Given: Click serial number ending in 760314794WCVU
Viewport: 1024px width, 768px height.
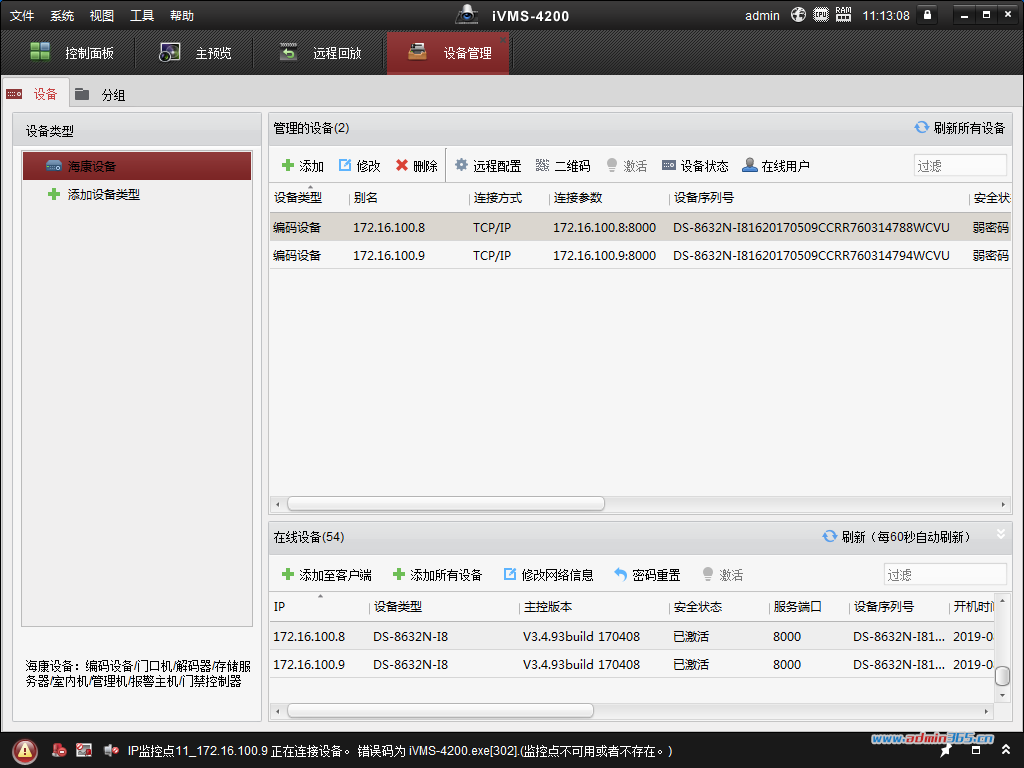Looking at the screenshot, I should click(811, 255).
